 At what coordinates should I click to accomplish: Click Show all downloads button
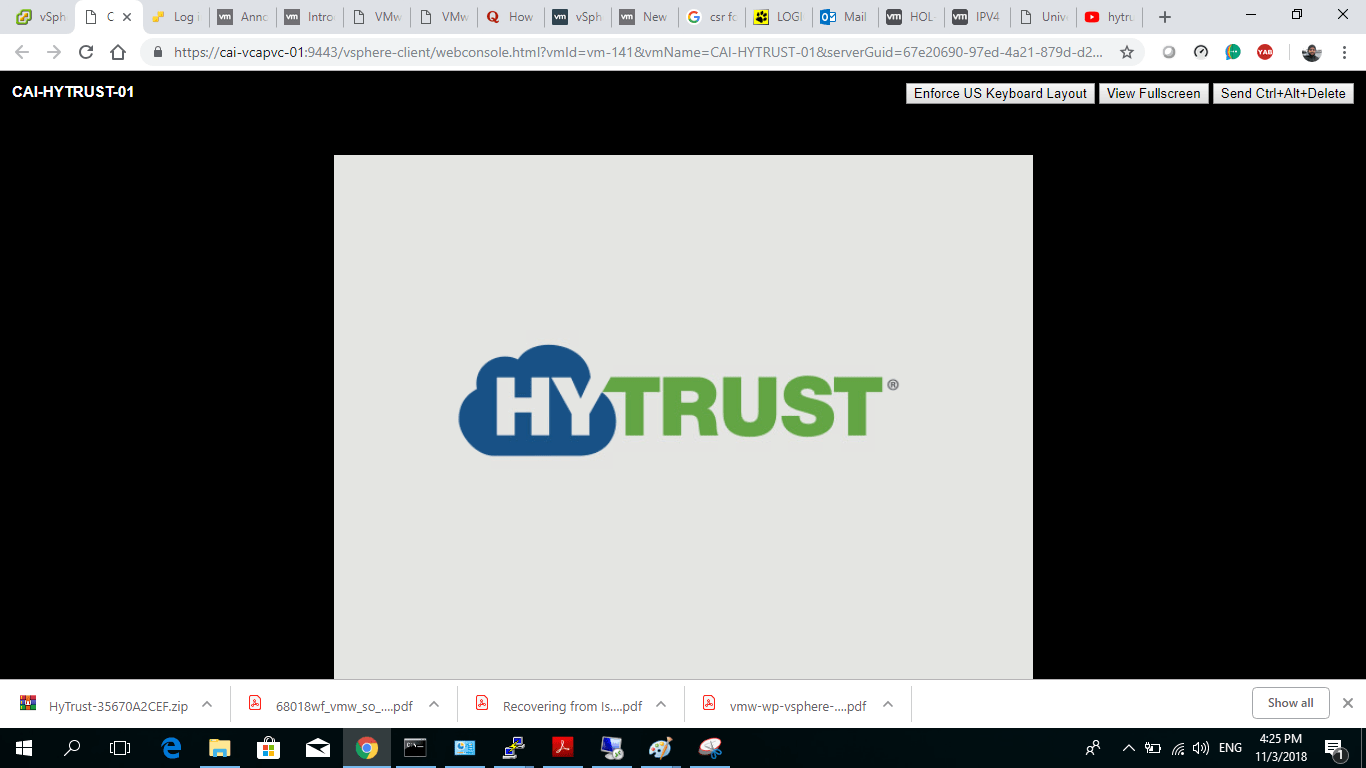click(x=1290, y=703)
